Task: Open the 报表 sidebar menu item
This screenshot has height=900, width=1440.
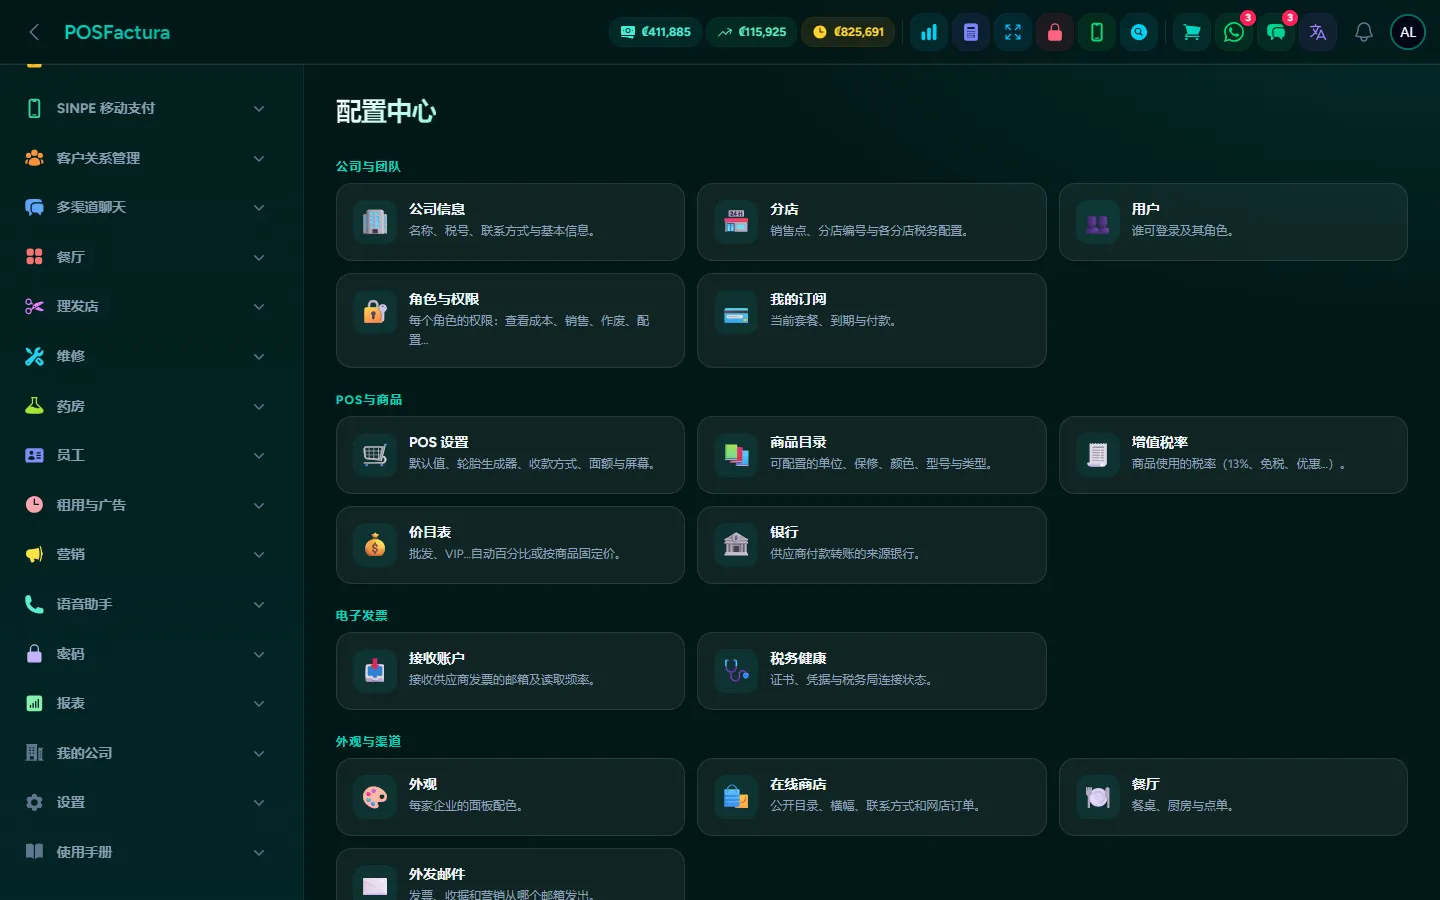Action: pyautogui.click(x=146, y=703)
